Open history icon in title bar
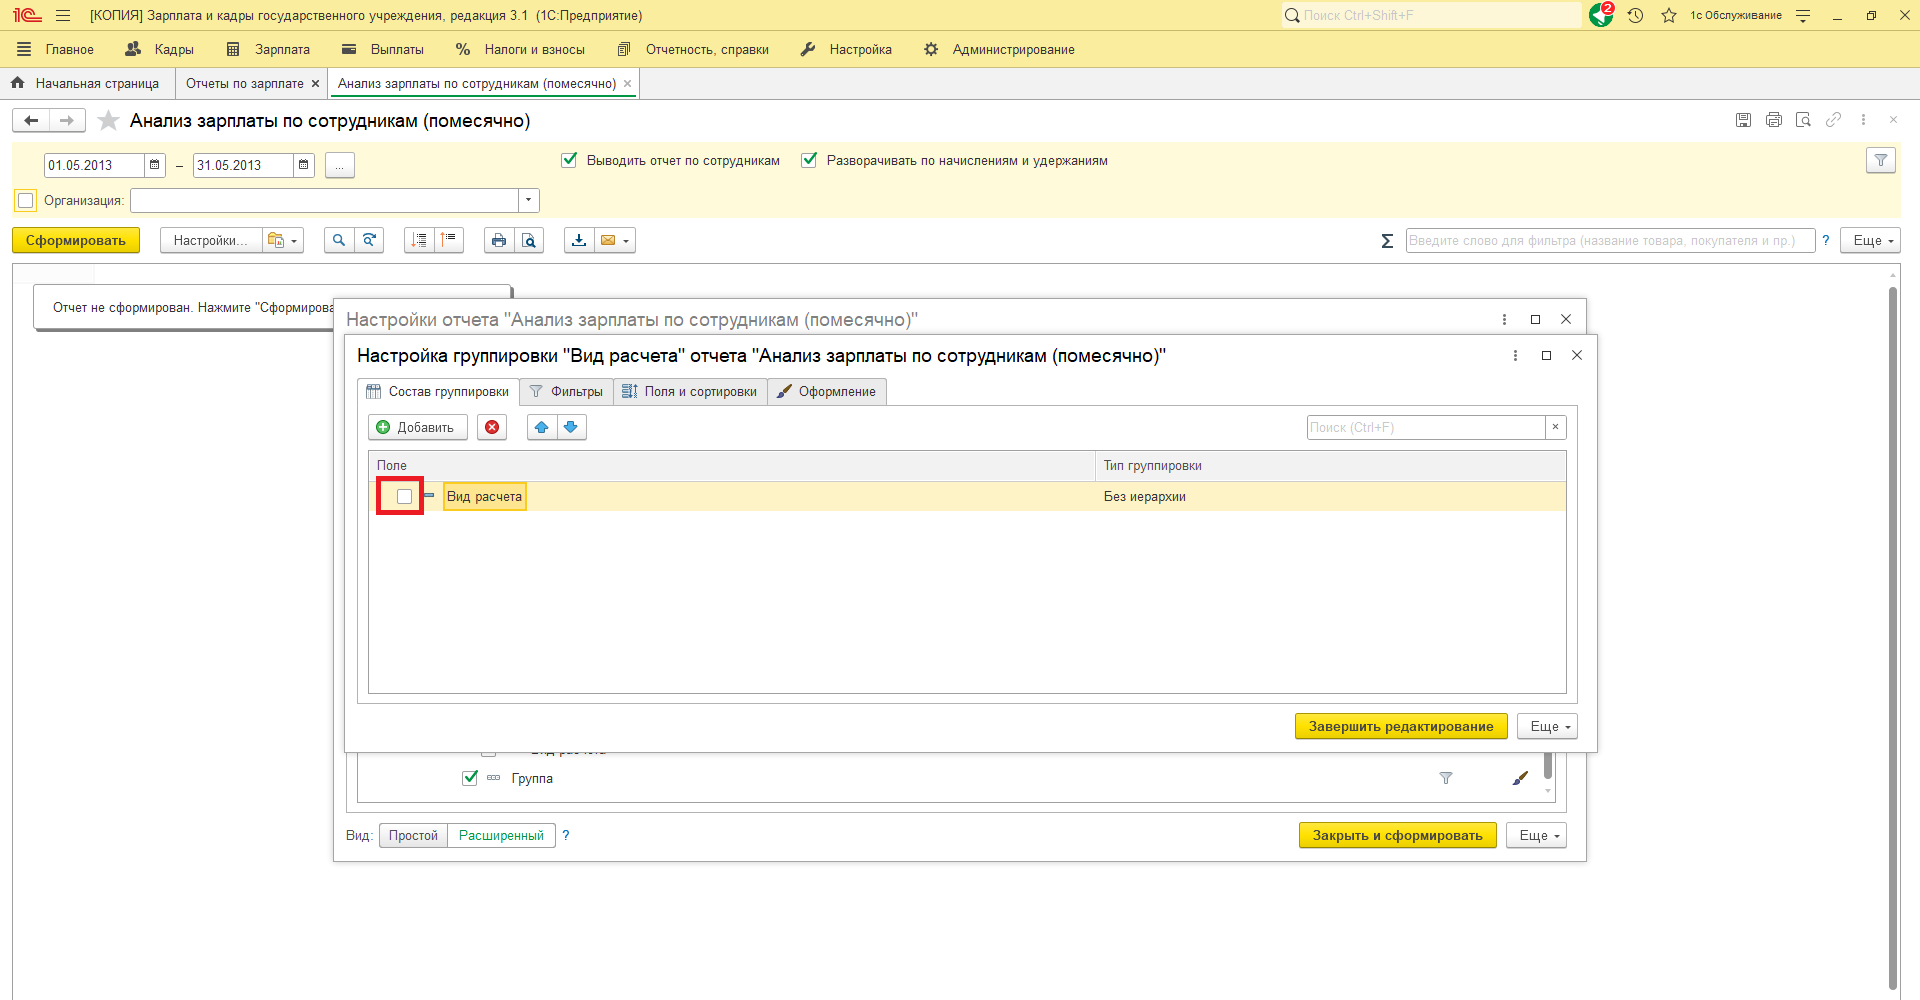Image resolution: width=1920 pixels, height=1000 pixels. pyautogui.click(x=1636, y=15)
